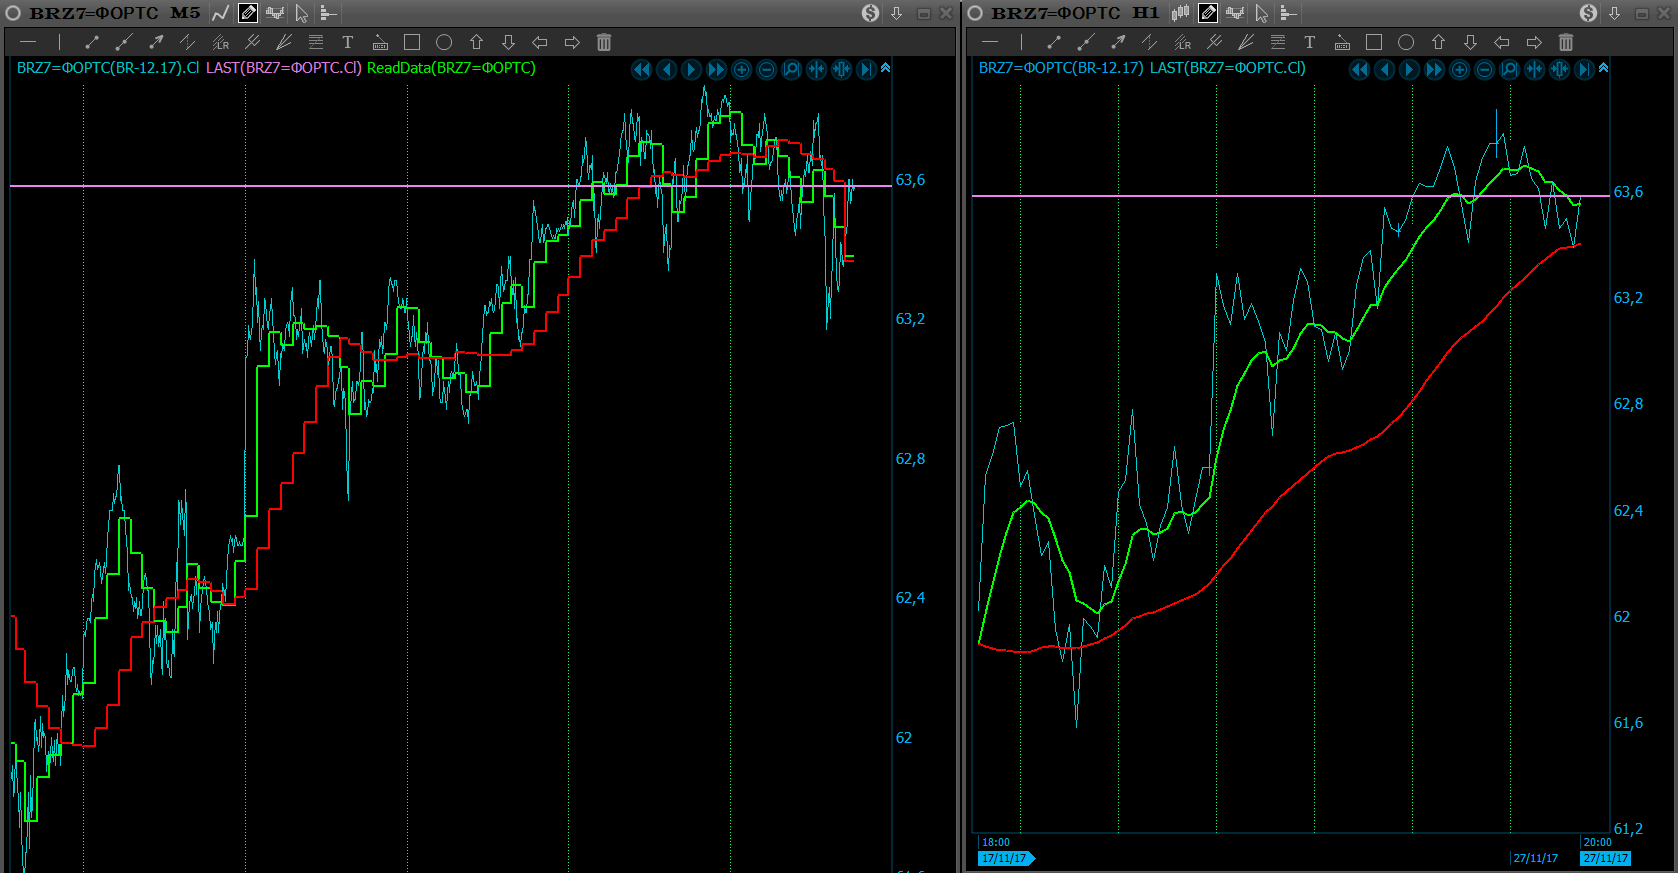Screen dimensions: 1678x873
Task: Click the dollar sign icon in H1 window
Action: tap(1588, 13)
